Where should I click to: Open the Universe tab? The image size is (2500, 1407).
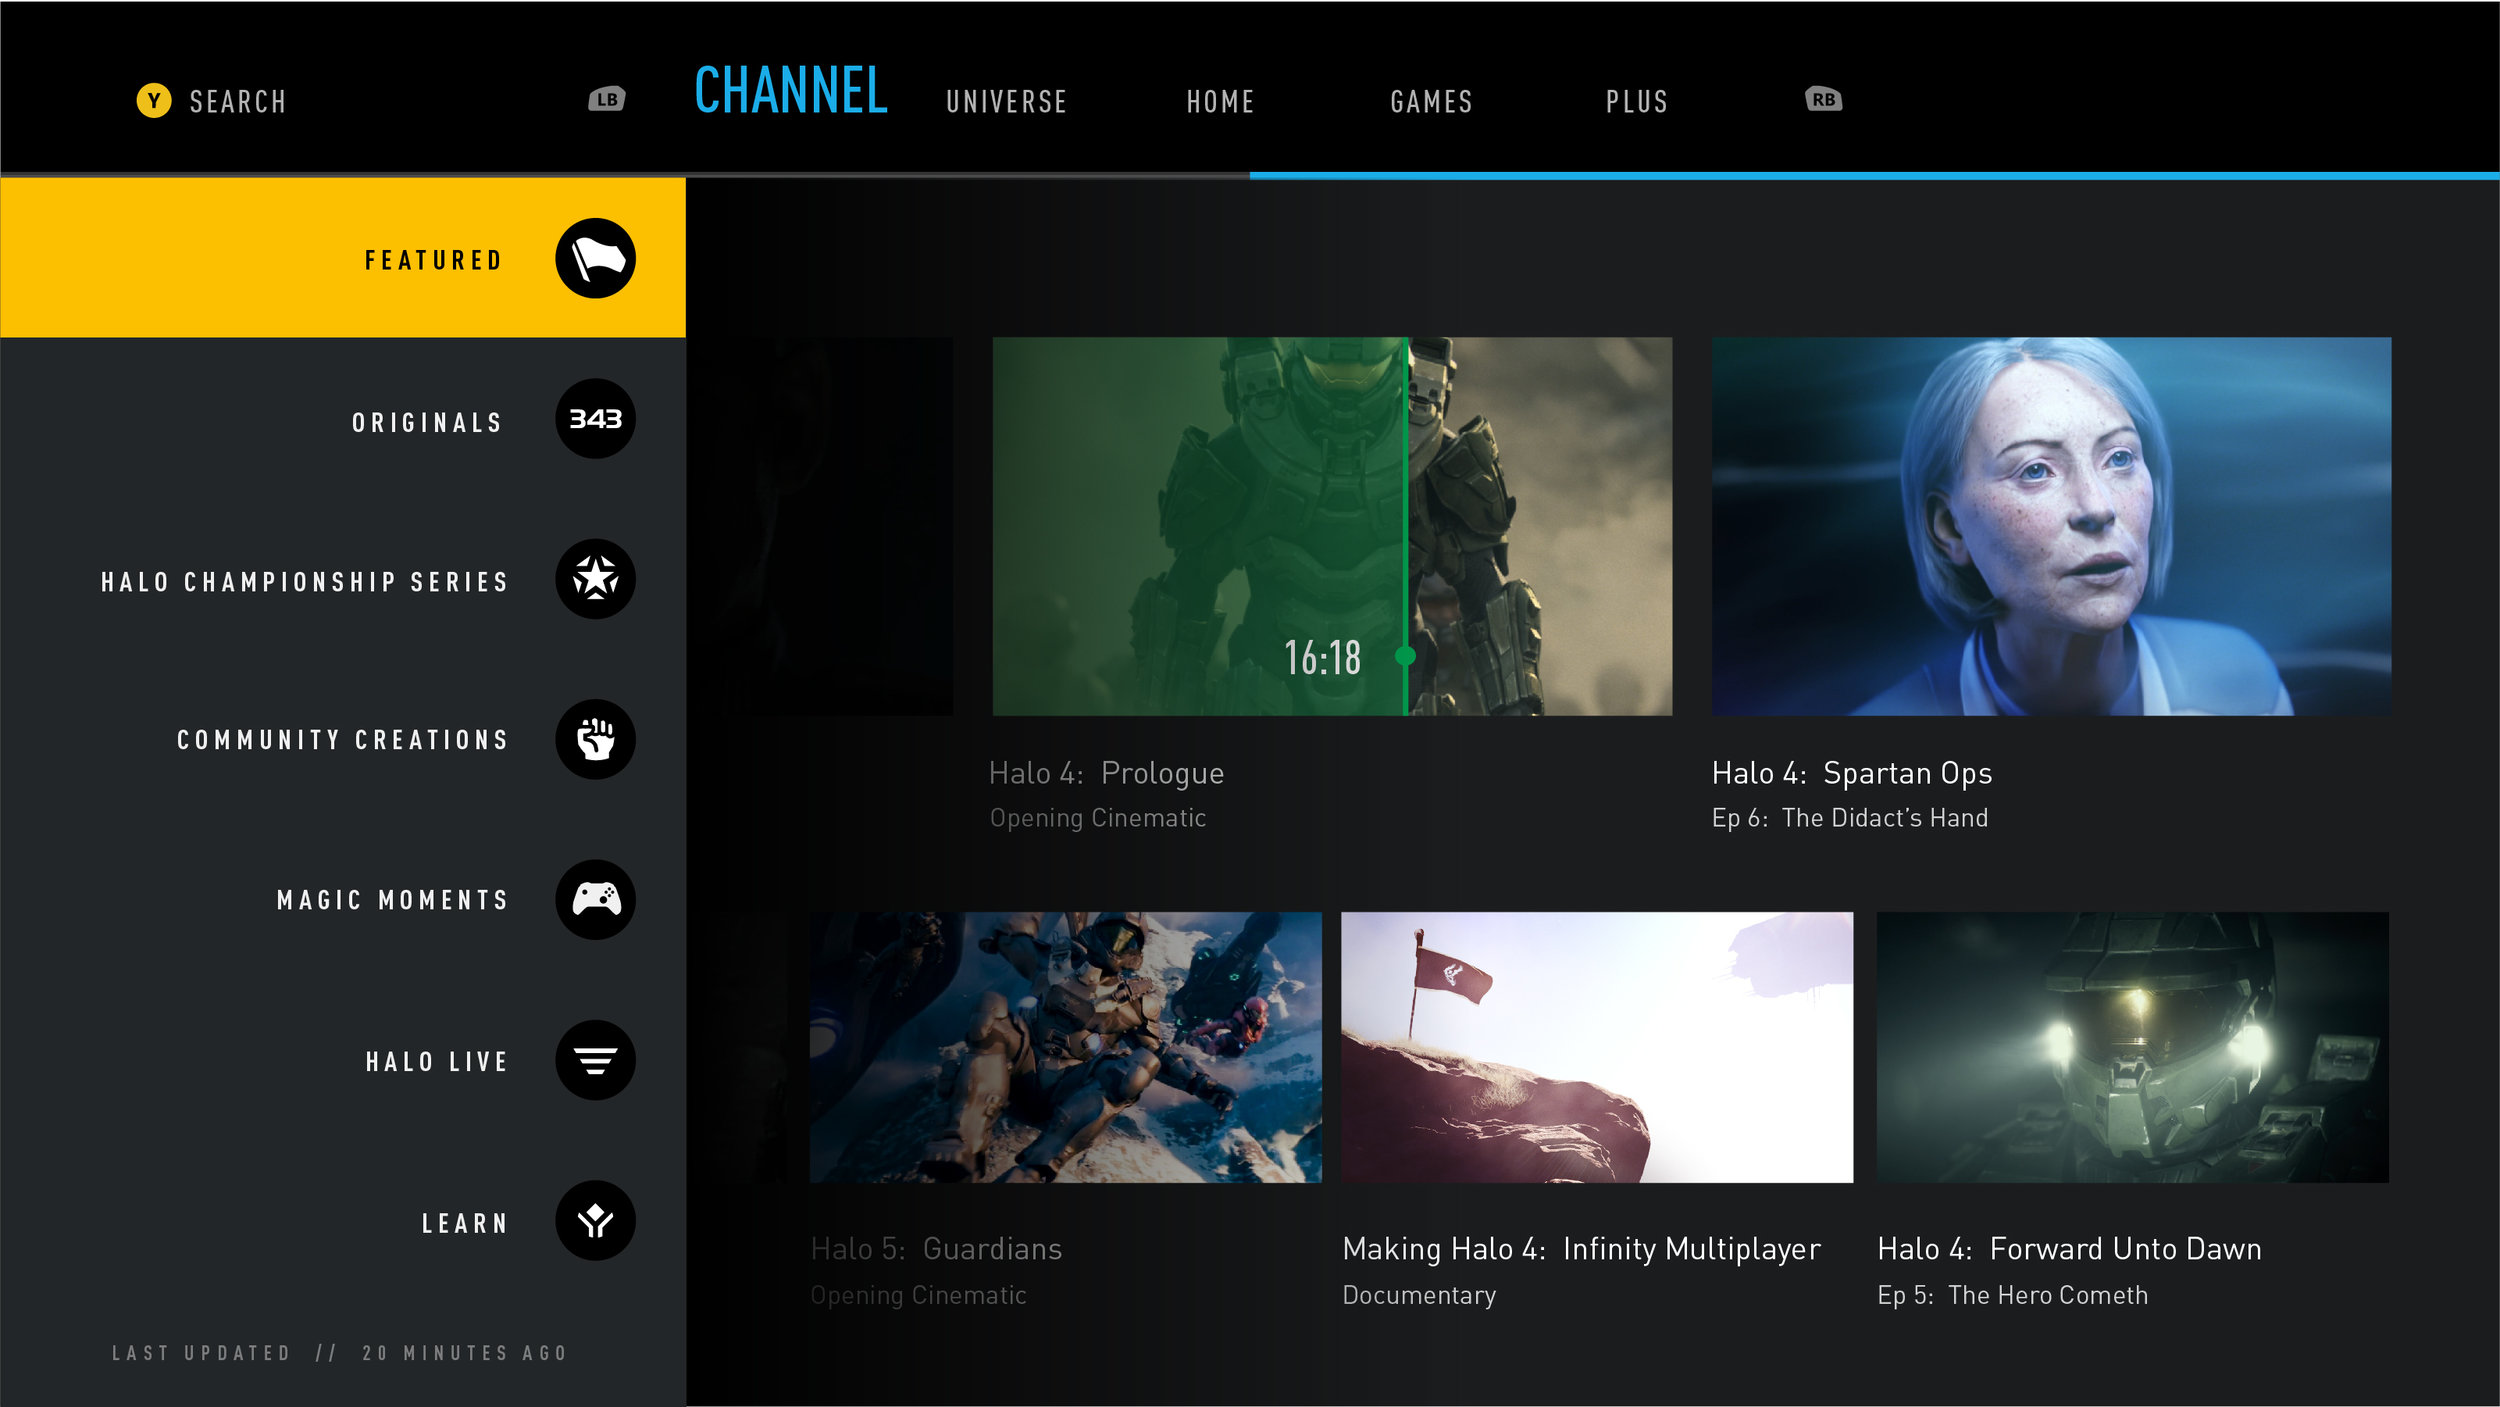point(1006,102)
